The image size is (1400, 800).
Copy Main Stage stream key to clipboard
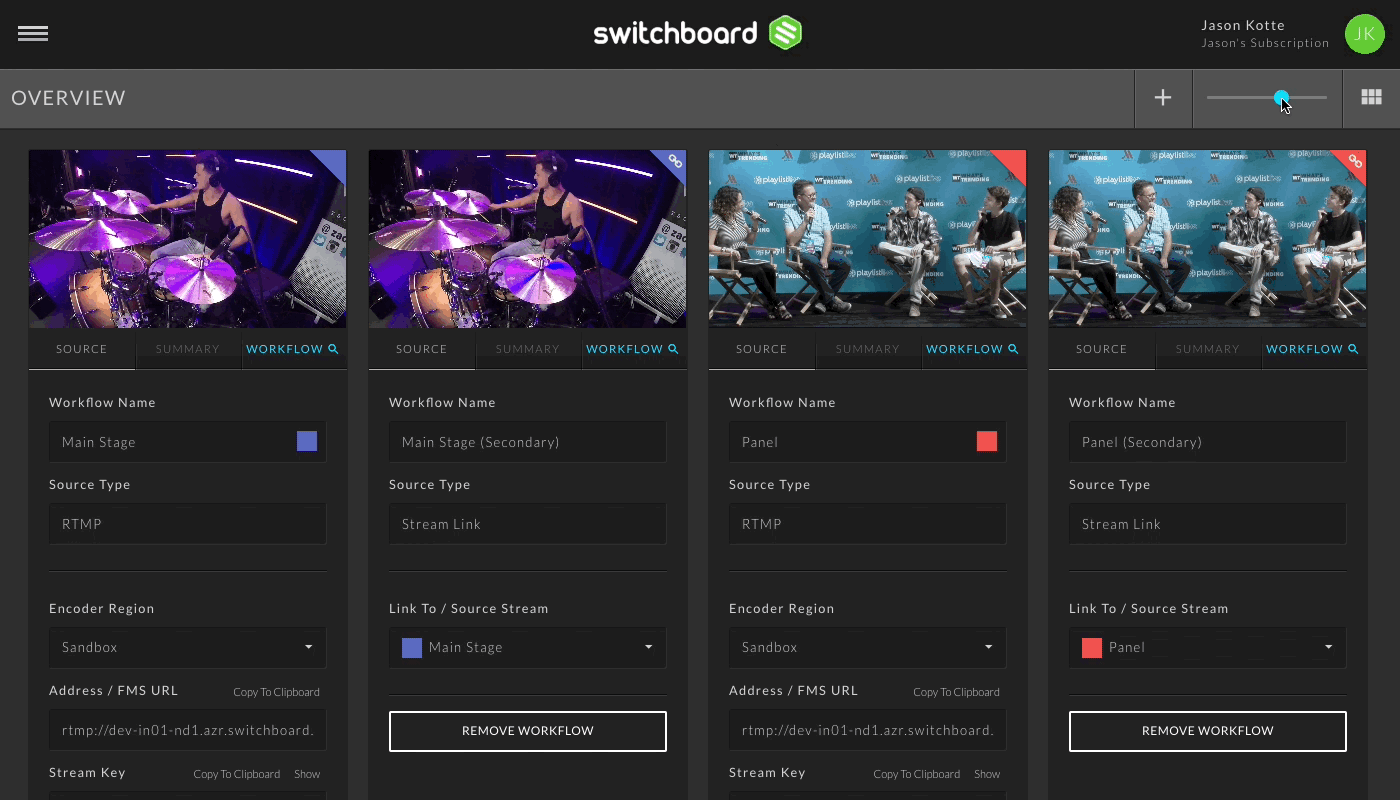point(237,774)
